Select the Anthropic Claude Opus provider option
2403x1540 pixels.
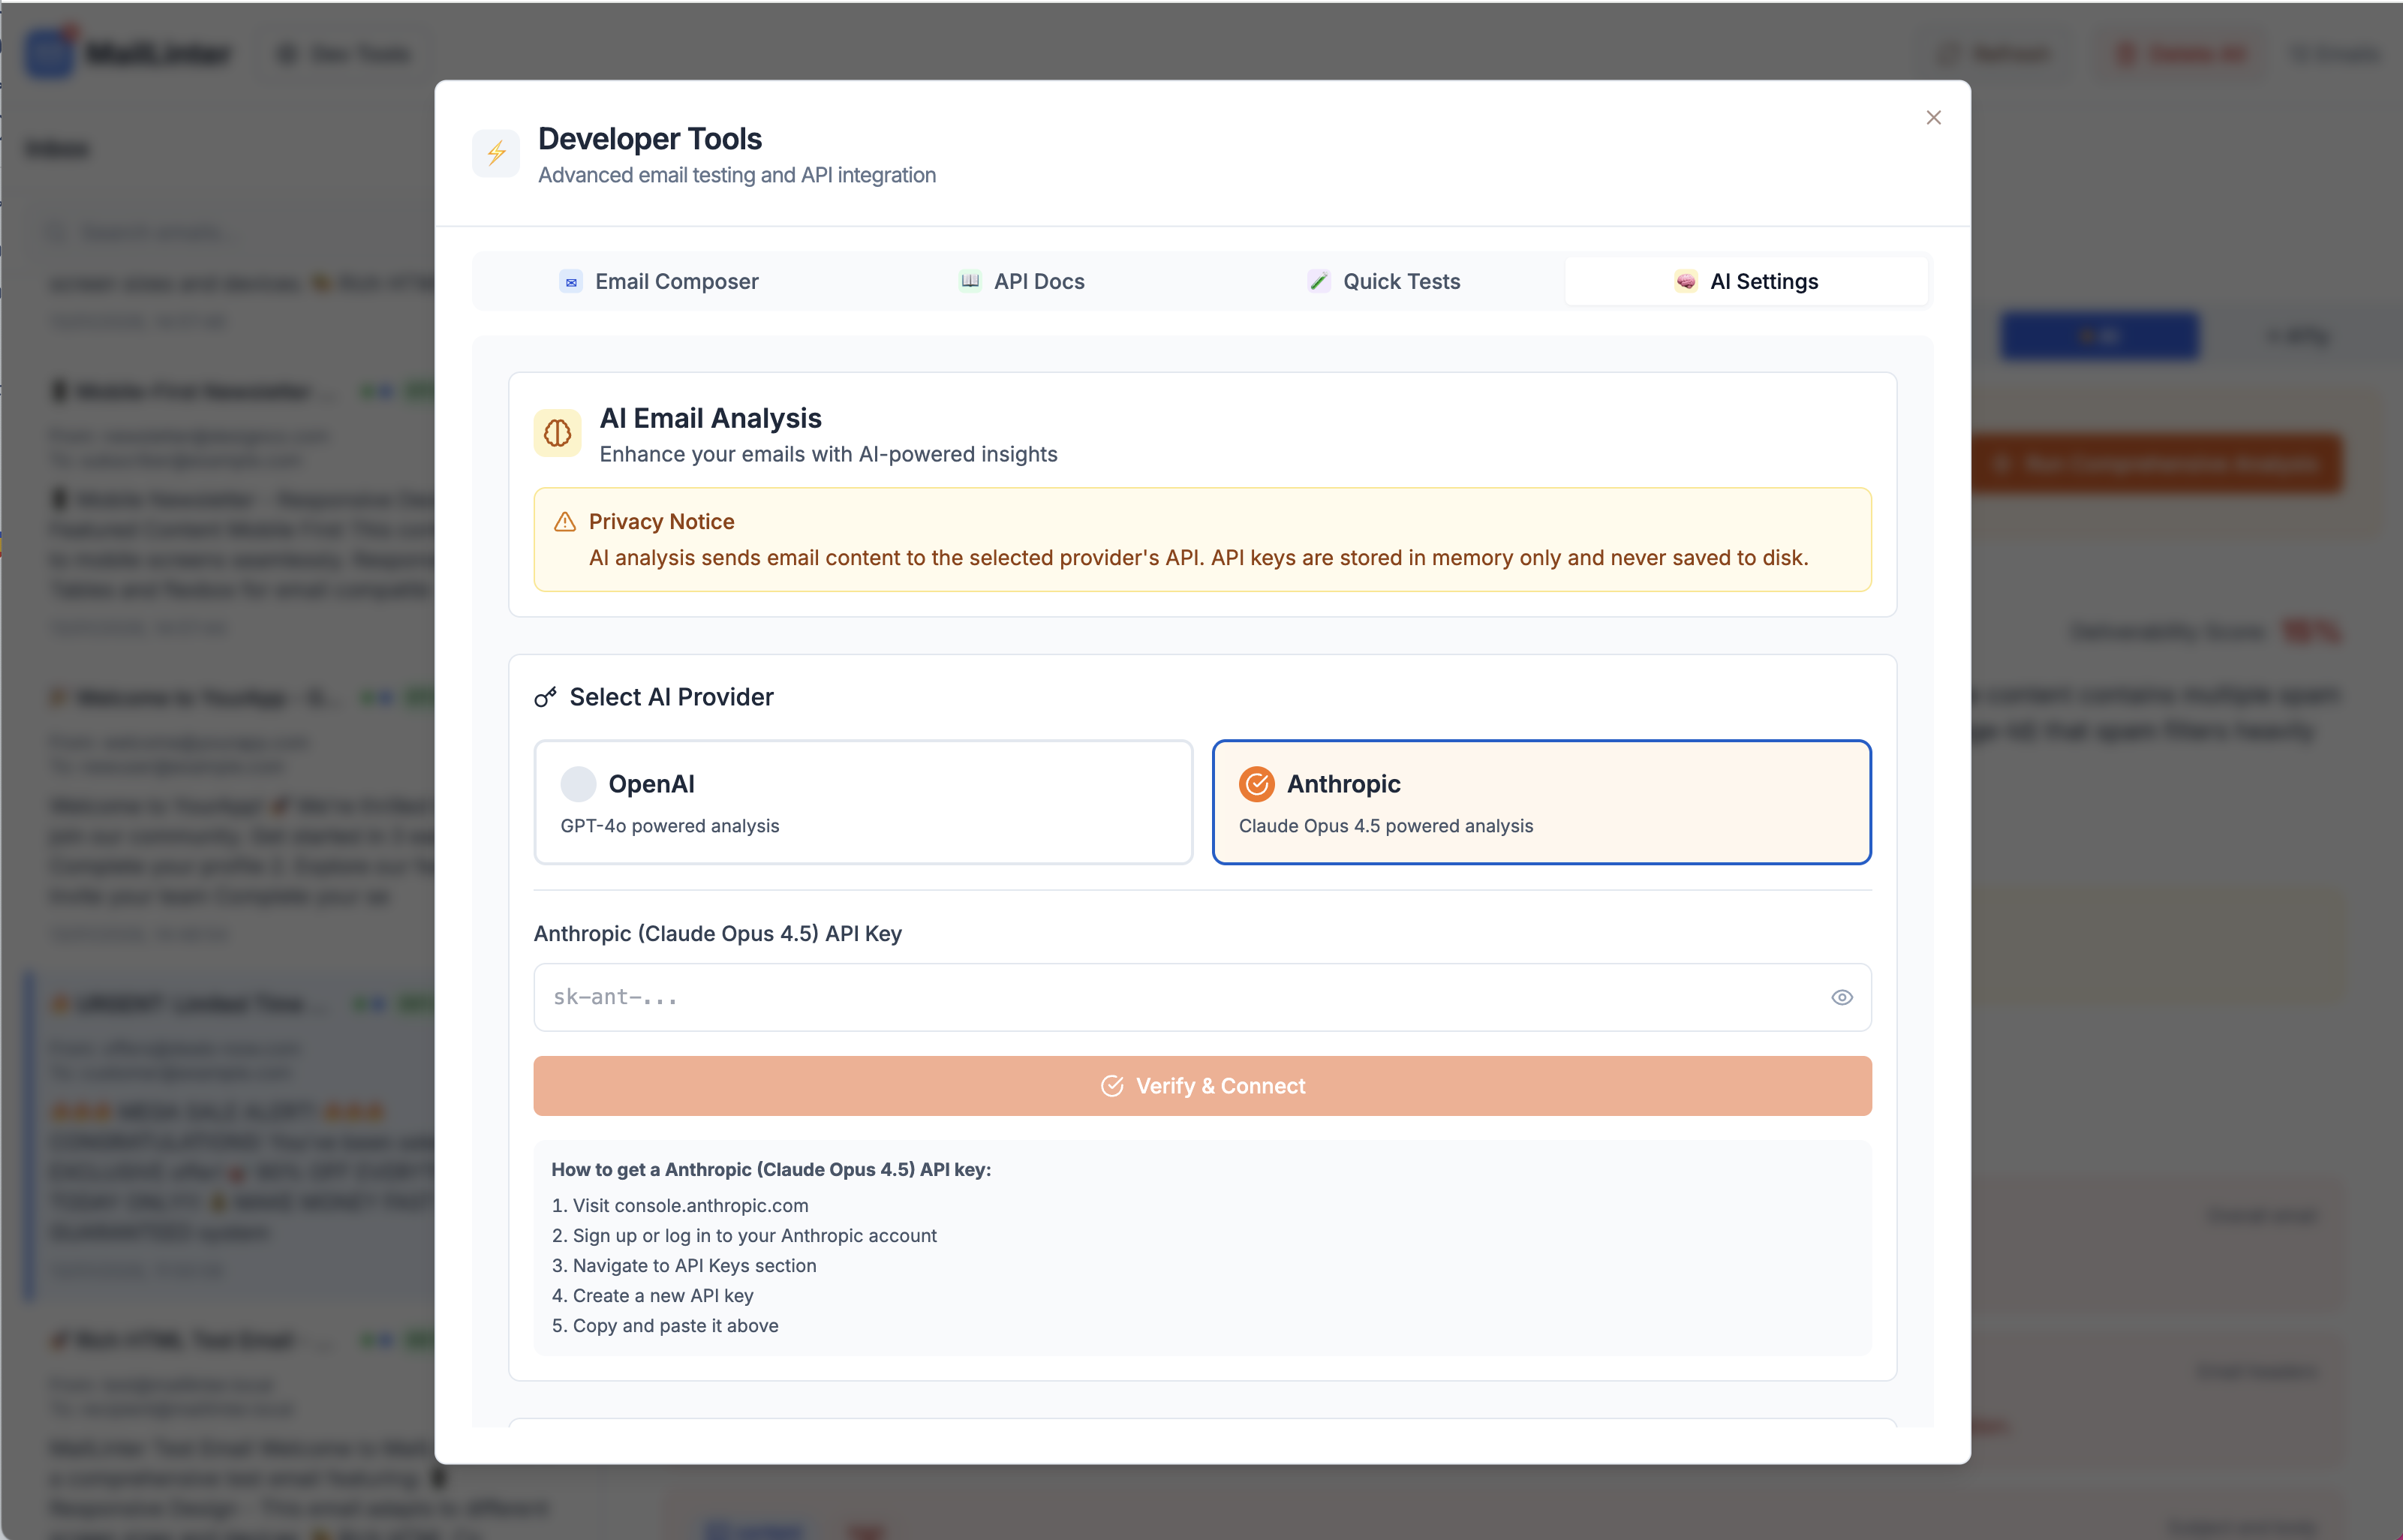tap(1541, 802)
